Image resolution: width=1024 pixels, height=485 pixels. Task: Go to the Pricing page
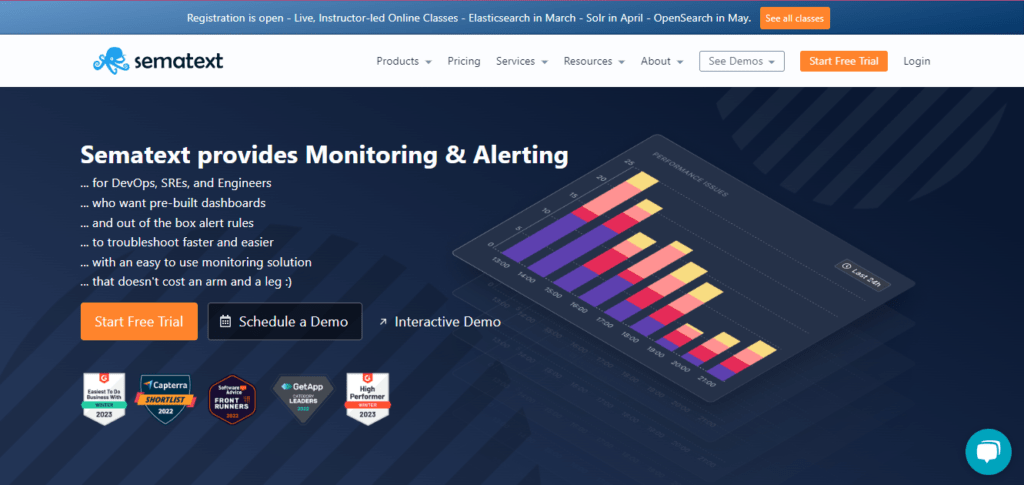[464, 61]
